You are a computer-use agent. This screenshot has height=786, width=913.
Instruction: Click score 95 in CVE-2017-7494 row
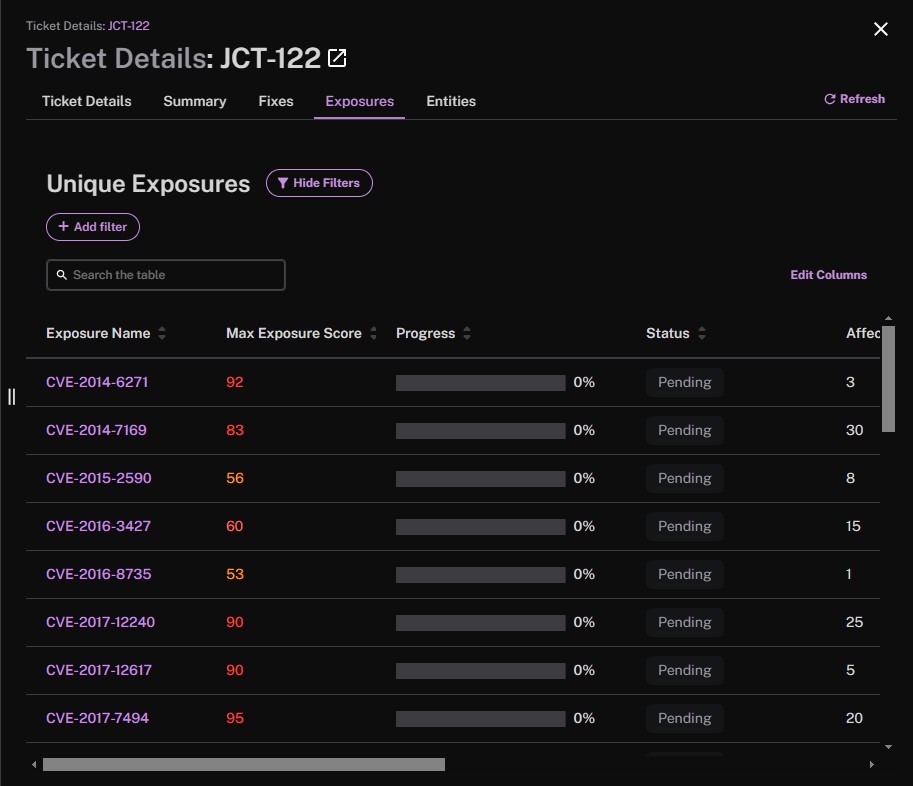click(235, 718)
